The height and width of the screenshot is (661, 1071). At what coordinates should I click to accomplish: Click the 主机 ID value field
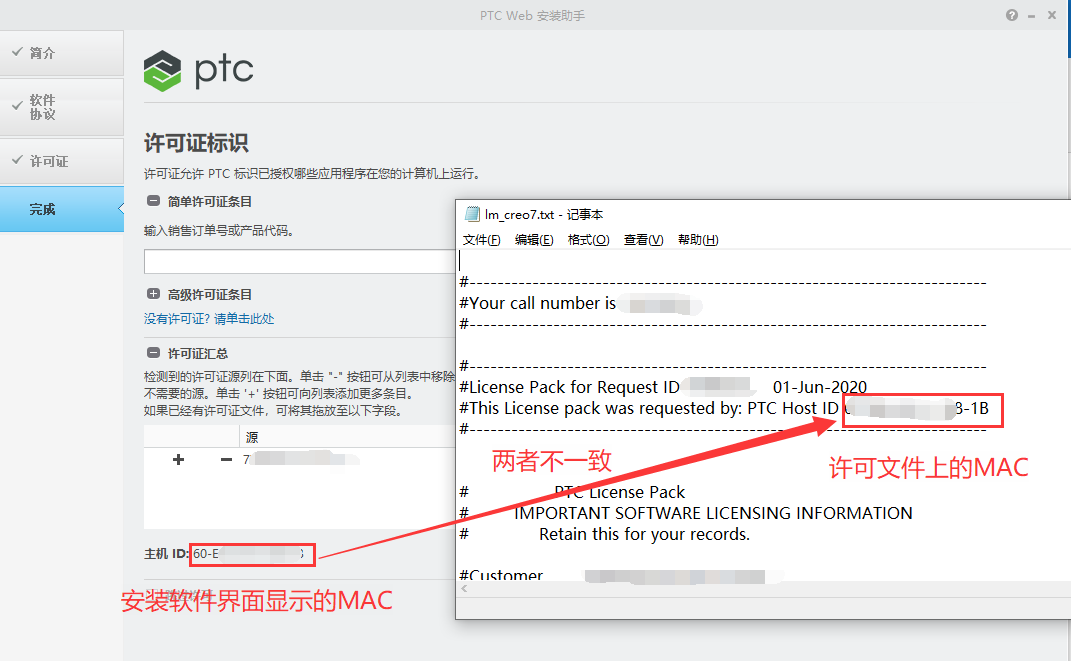point(252,554)
